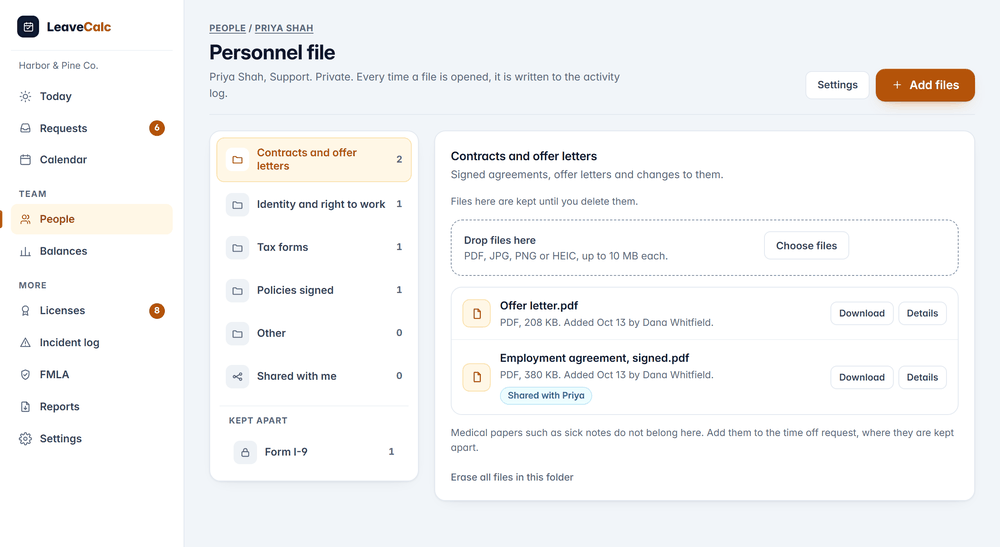Open Details for Offer letter.pdf
Screen dimensions: 1000x547
[x=922, y=313]
